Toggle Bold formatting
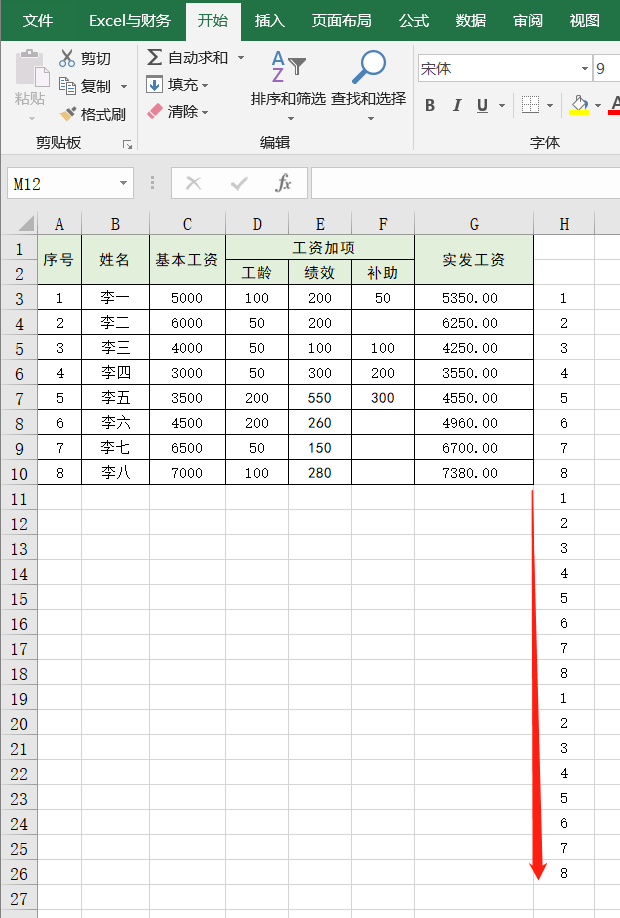620x918 pixels. click(x=430, y=106)
